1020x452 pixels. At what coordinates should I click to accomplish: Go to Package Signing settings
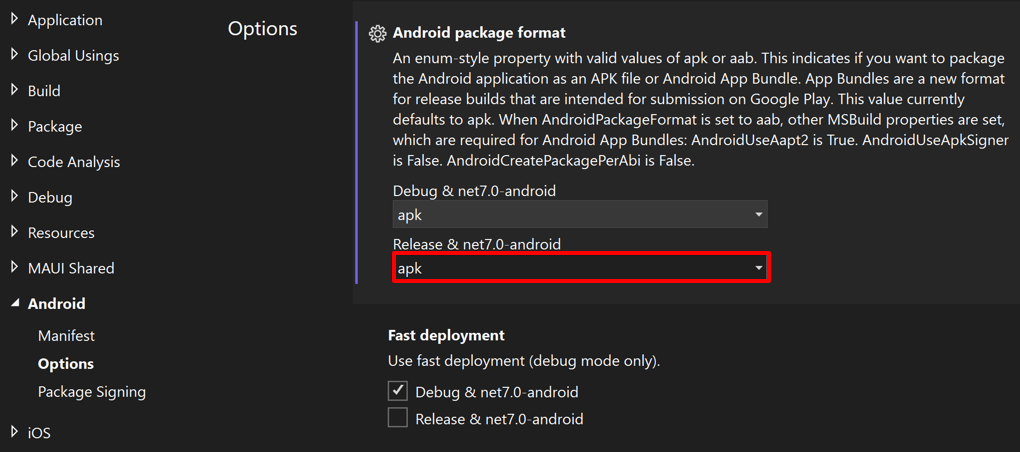point(92,392)
